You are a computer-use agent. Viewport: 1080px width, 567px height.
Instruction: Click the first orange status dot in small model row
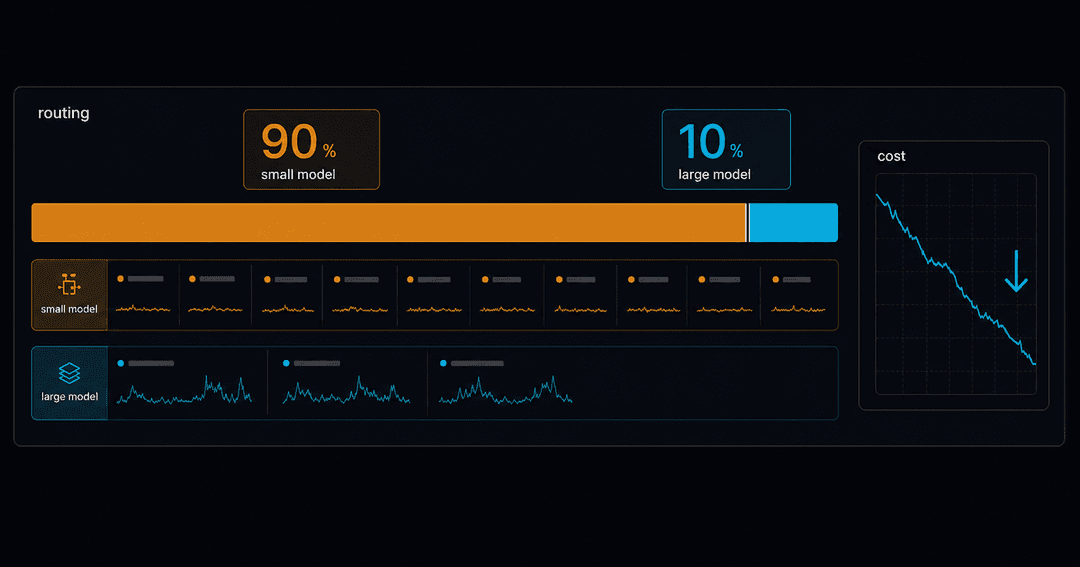121,279
